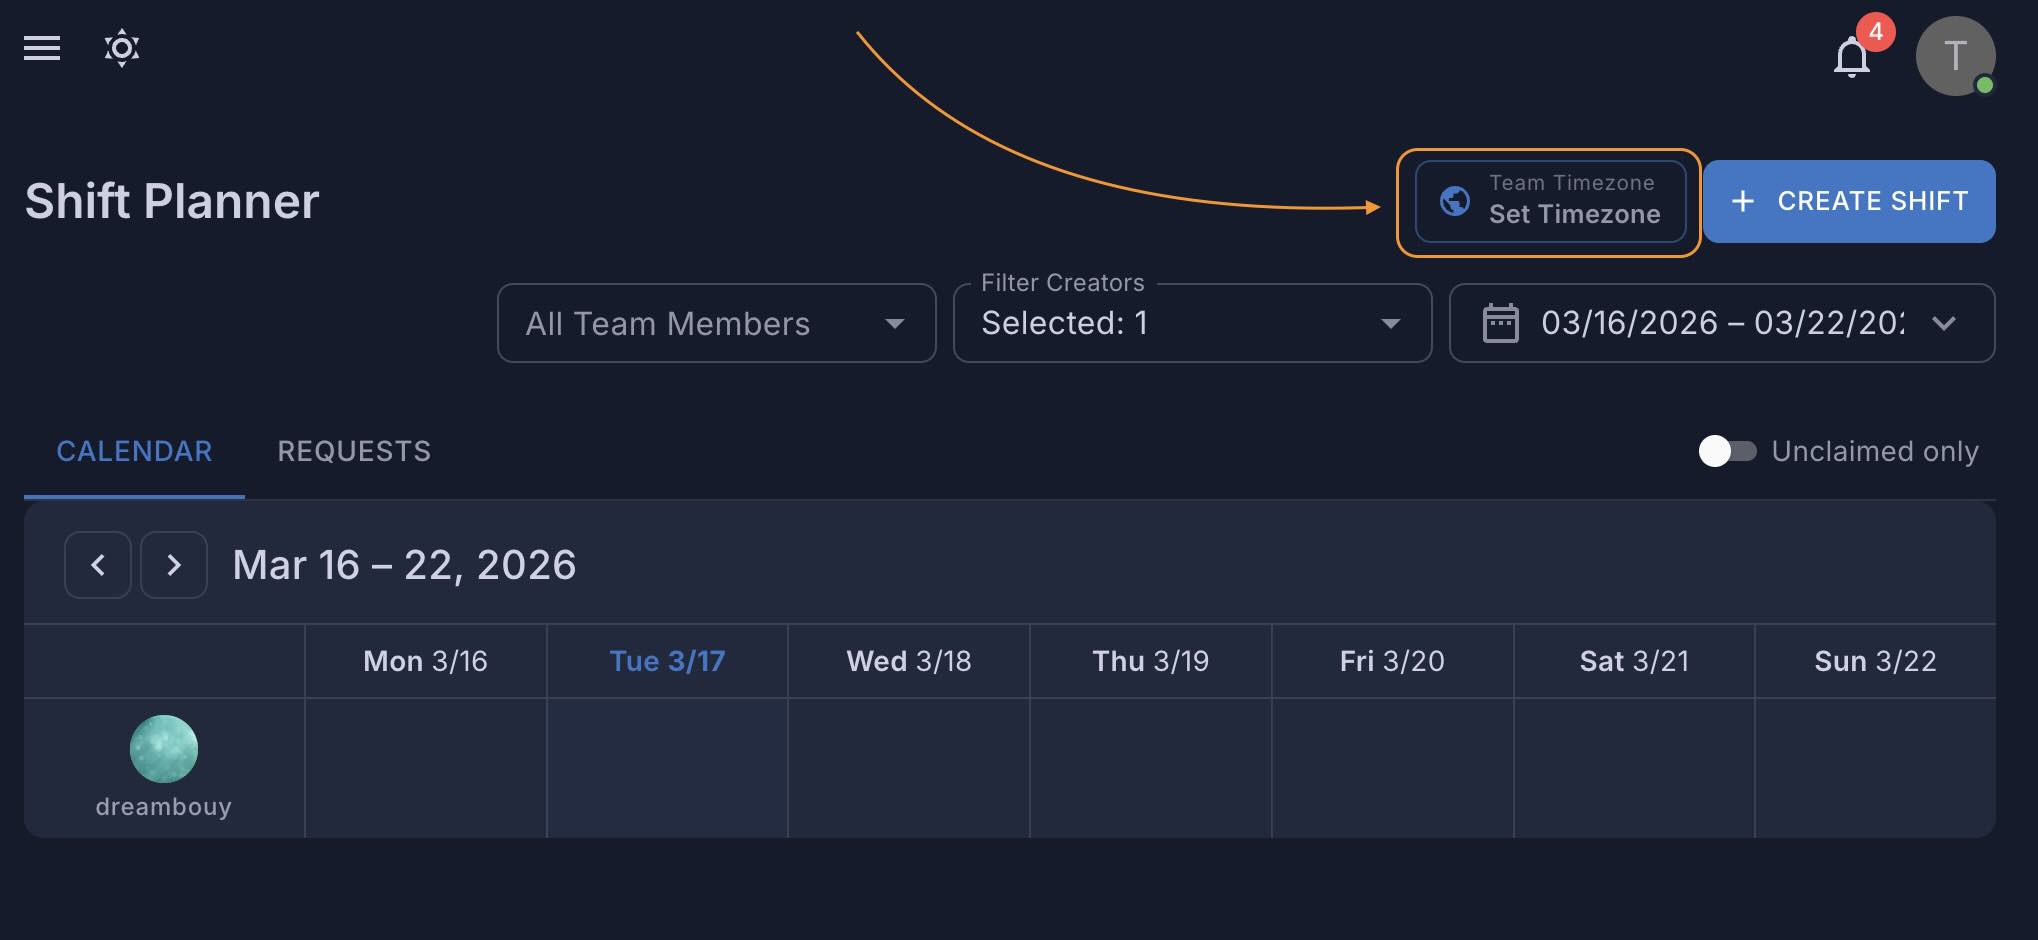Expand date range chevron

coord(1943,323)
